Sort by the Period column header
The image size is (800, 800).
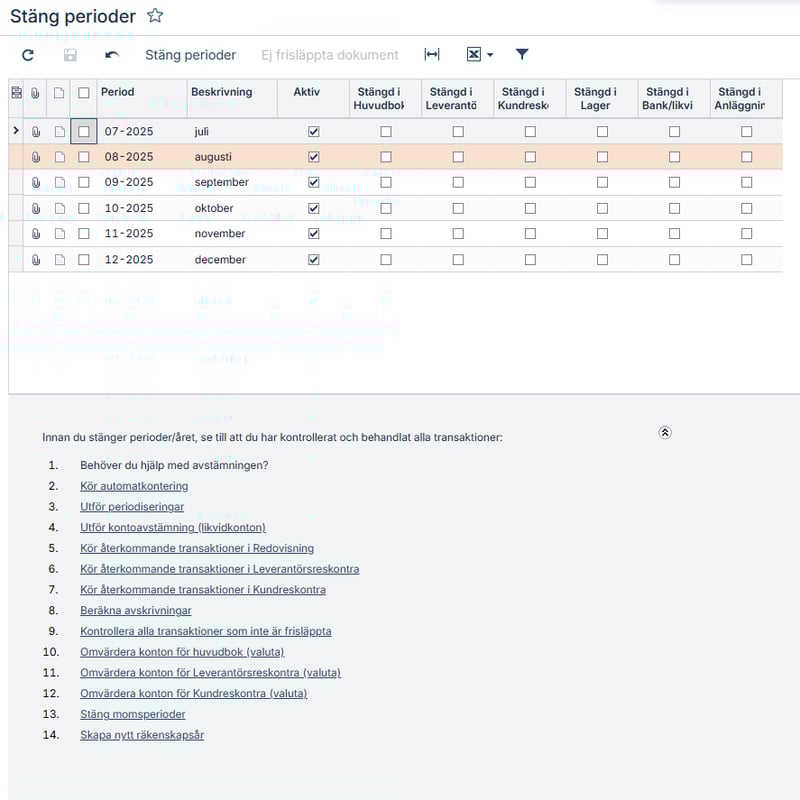point(118,92)
